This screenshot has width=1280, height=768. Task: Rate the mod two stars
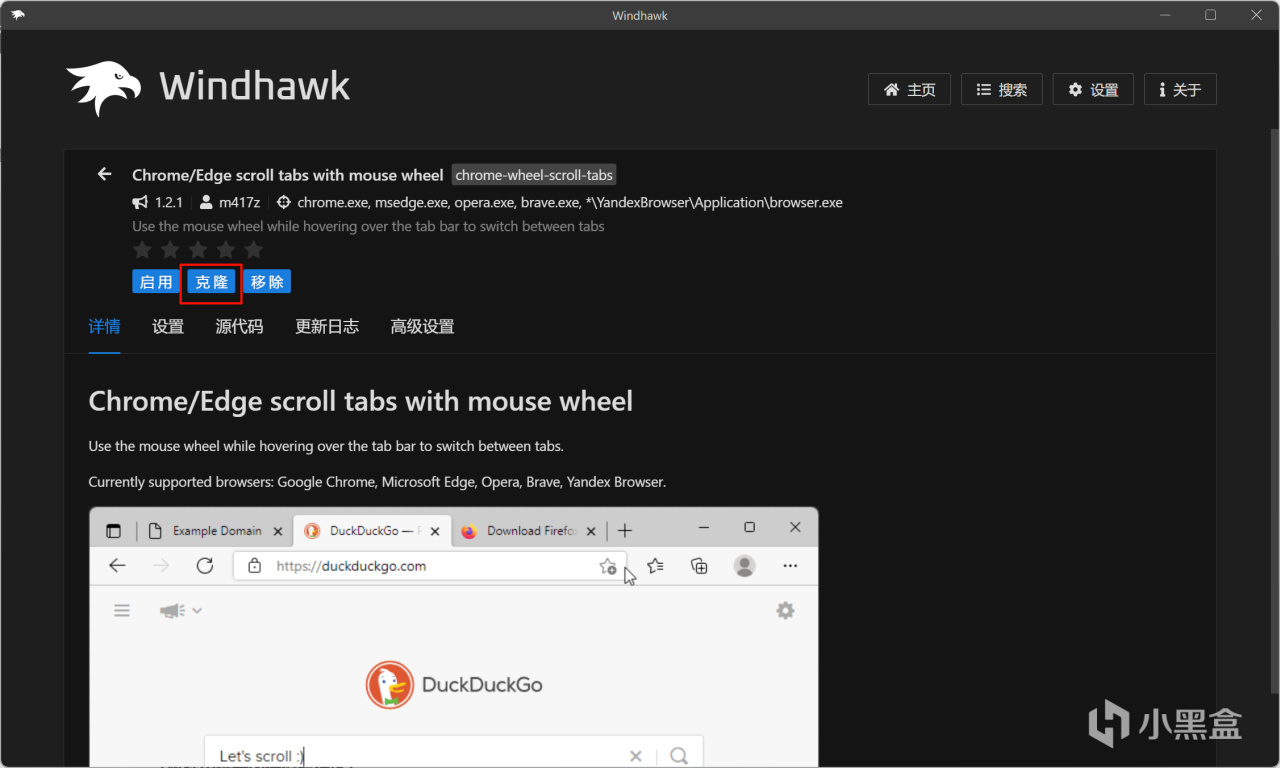170,249
